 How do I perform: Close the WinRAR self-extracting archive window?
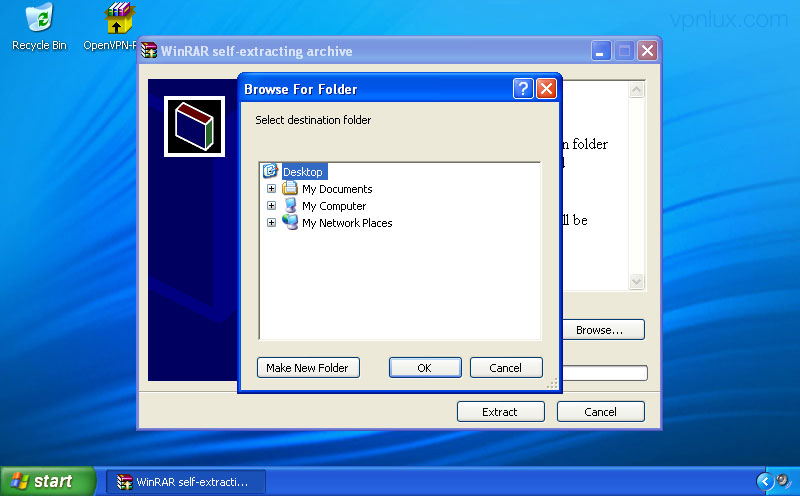tap(647, 51)
